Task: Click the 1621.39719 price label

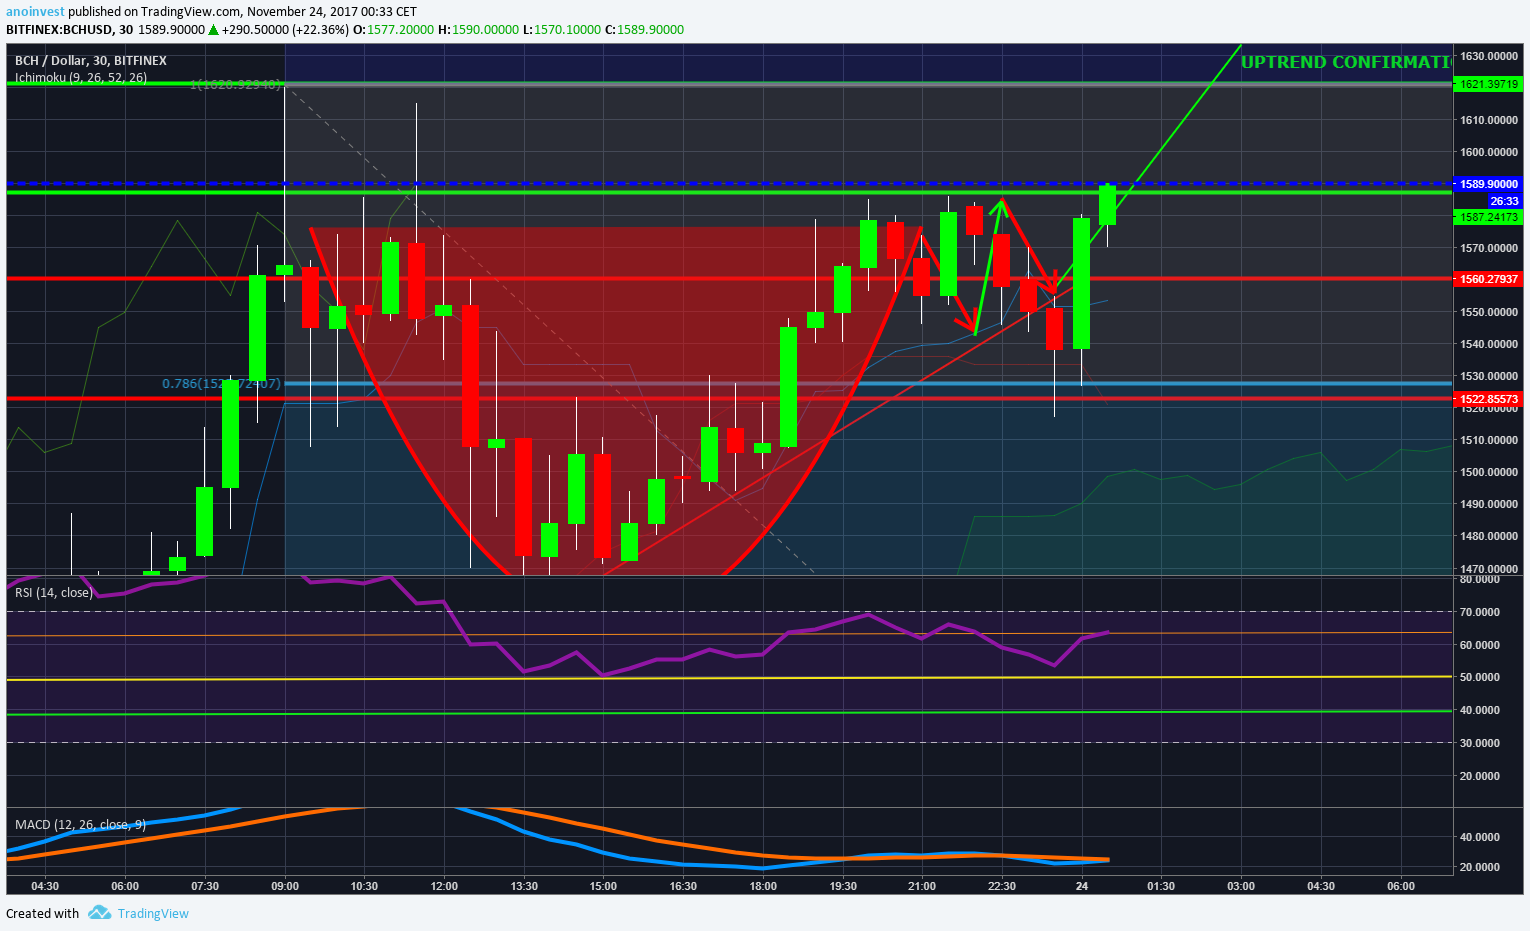Action: click(x=1489, y=84)
